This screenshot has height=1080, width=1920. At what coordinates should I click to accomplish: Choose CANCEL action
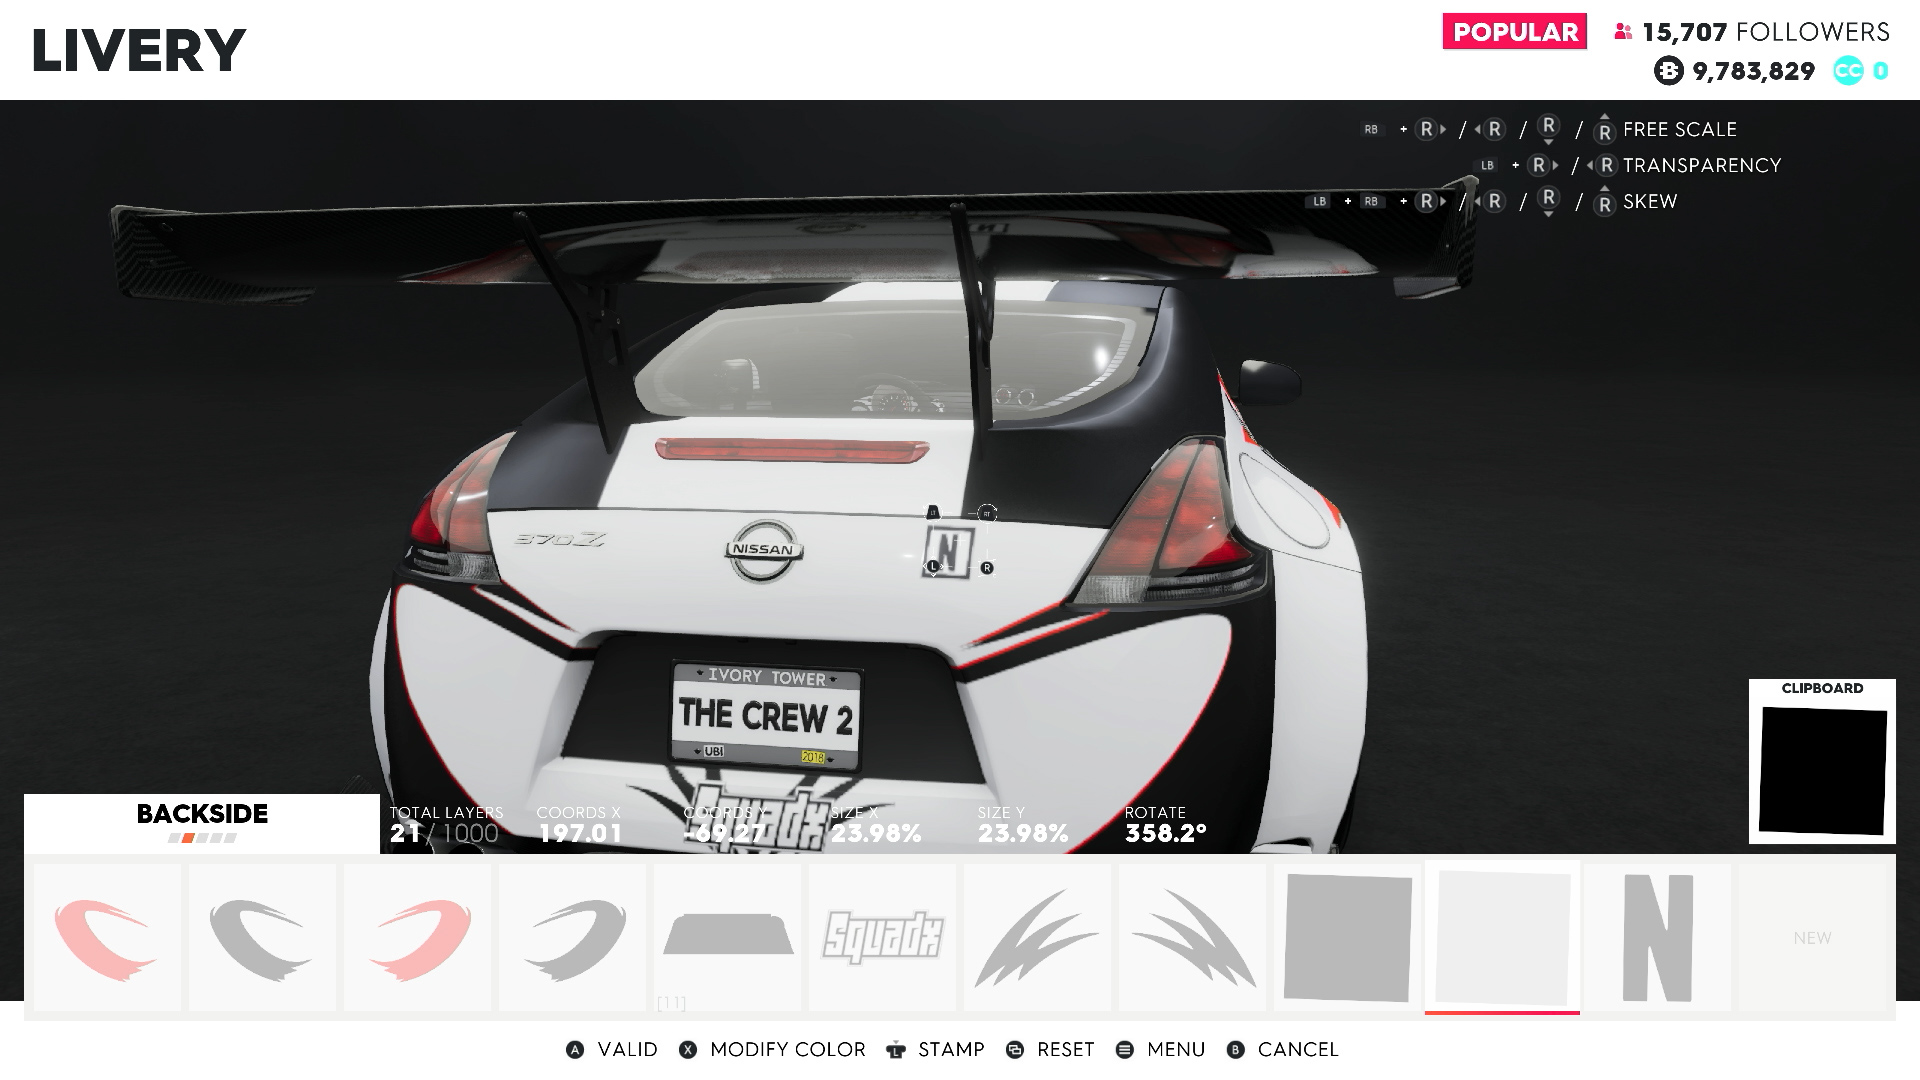pyautogui.click(x=1298, y=1050)
